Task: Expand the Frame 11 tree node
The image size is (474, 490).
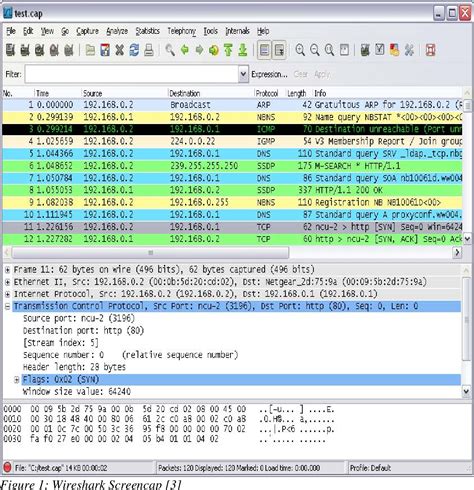Action: click(7, 270)
